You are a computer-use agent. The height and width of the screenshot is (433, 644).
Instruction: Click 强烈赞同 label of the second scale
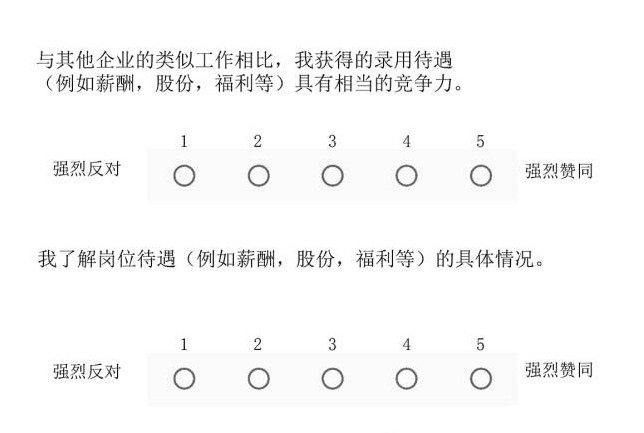point(559,370)
